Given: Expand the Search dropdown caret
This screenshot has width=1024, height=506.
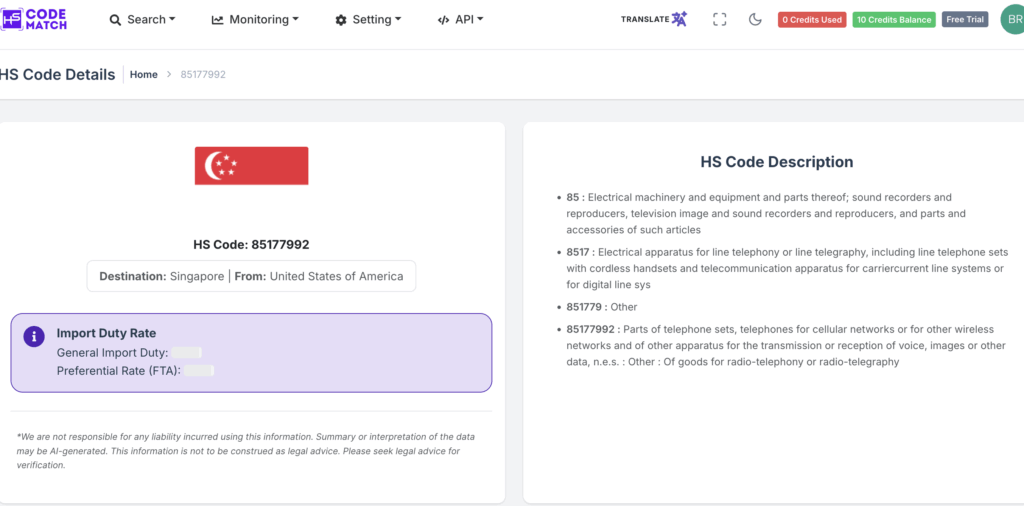Looking at the screenshot, I should (172, 20).
